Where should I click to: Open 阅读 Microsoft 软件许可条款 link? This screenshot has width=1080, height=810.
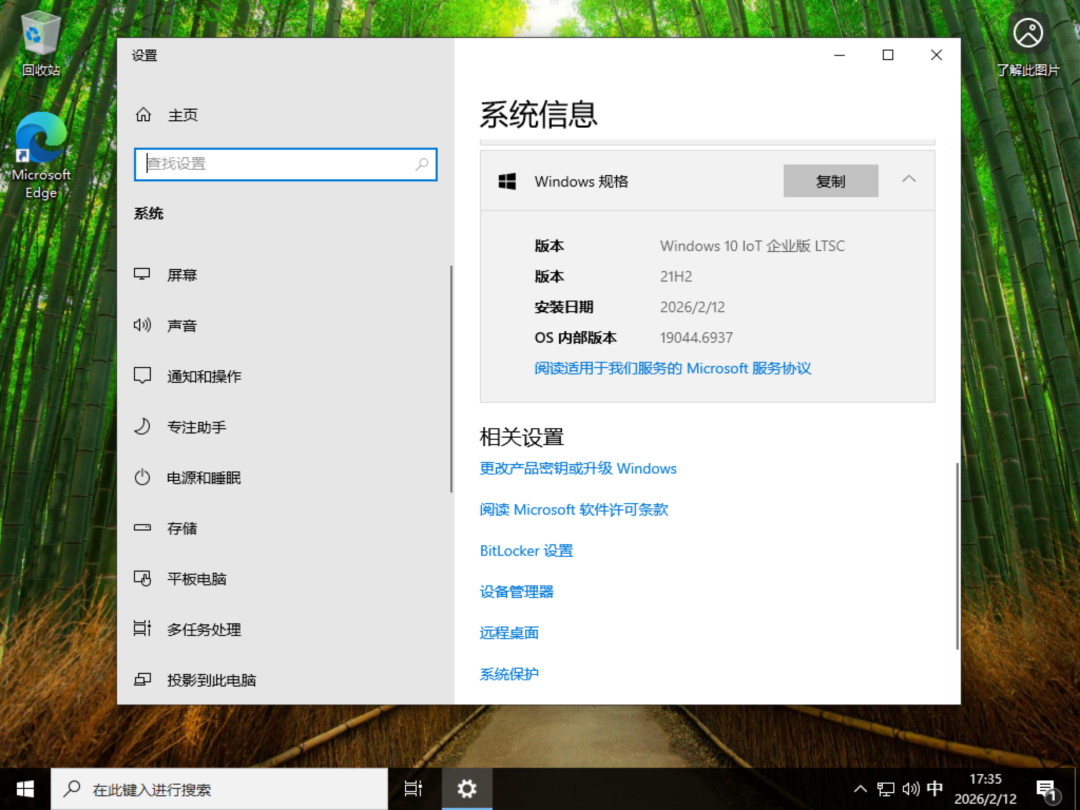pos(574,510)
